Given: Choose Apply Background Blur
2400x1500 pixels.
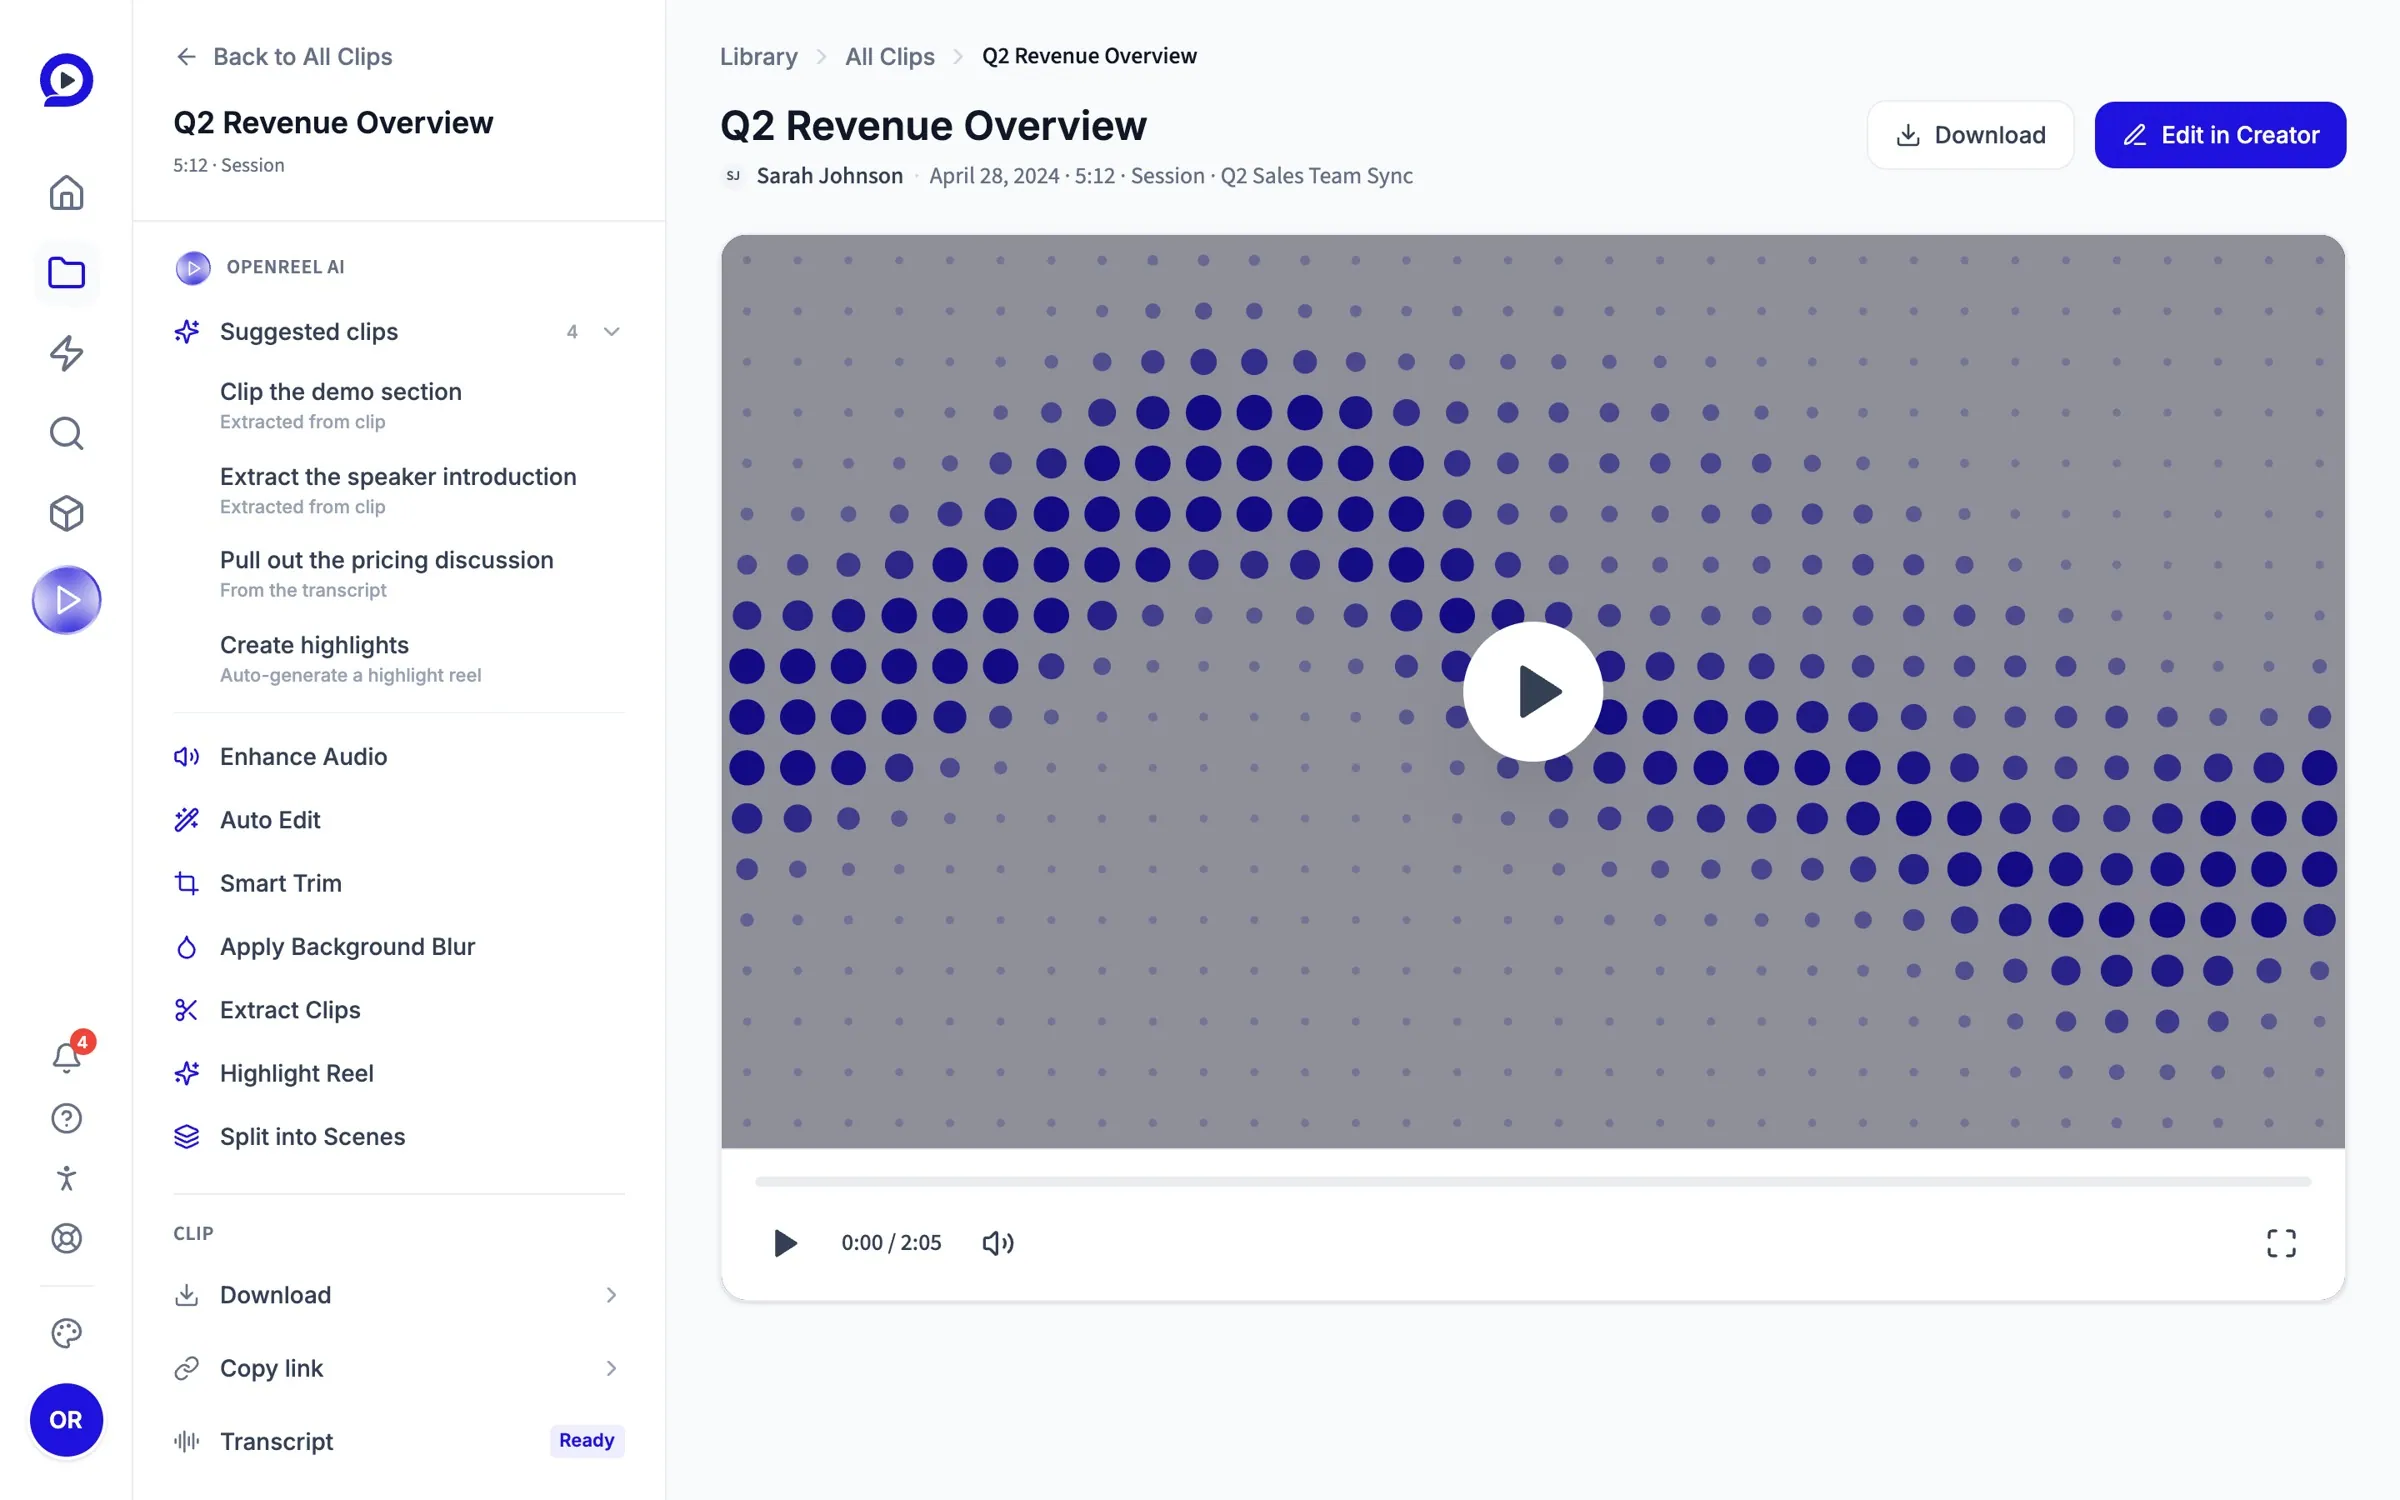Looking at the screenshot, I should (398, 947).
